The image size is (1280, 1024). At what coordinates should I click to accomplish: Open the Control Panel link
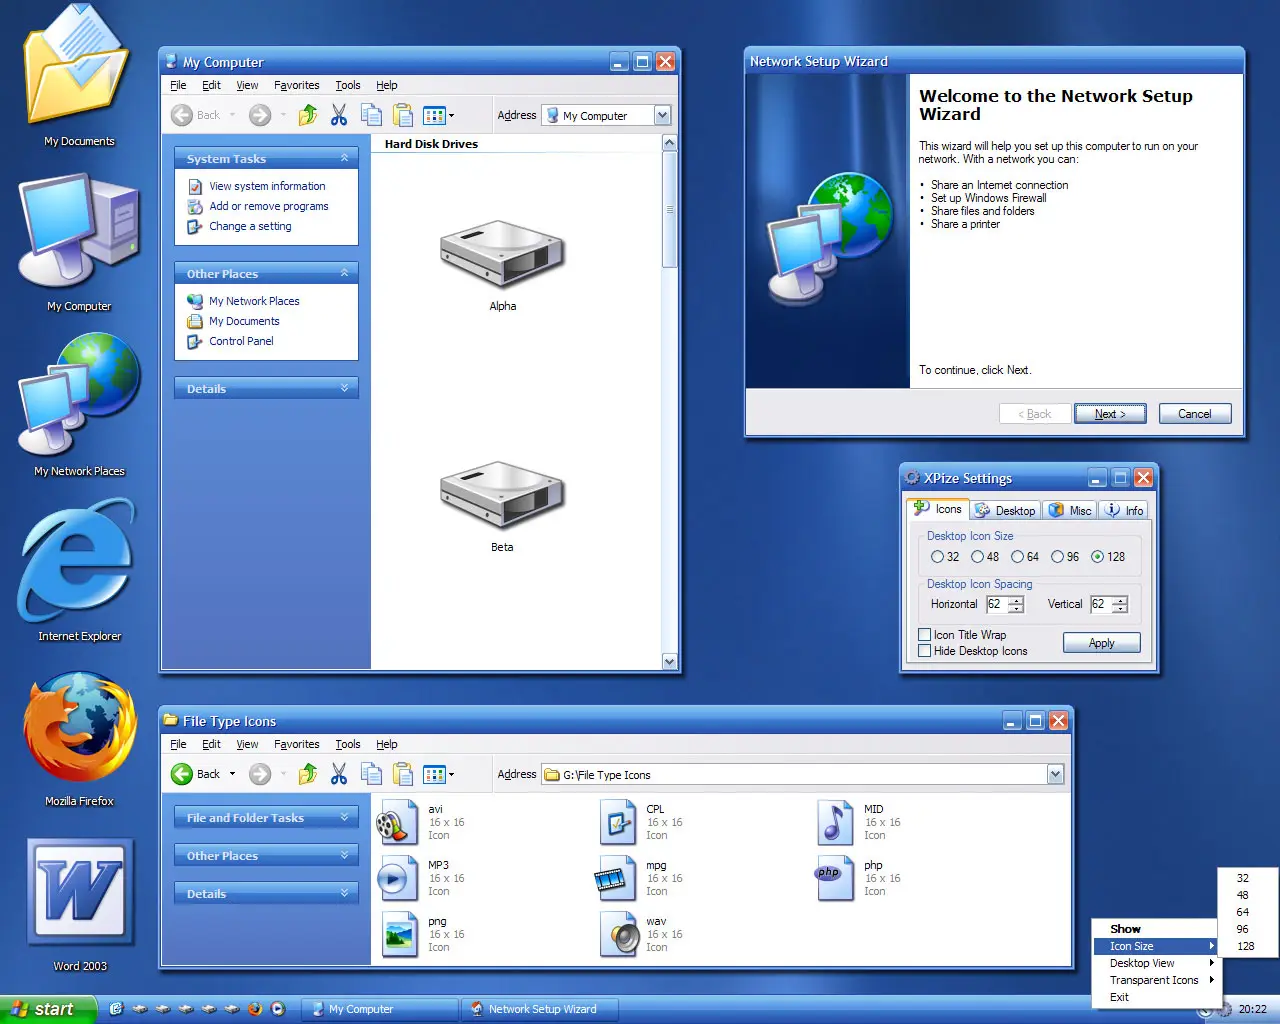[241, 341]
